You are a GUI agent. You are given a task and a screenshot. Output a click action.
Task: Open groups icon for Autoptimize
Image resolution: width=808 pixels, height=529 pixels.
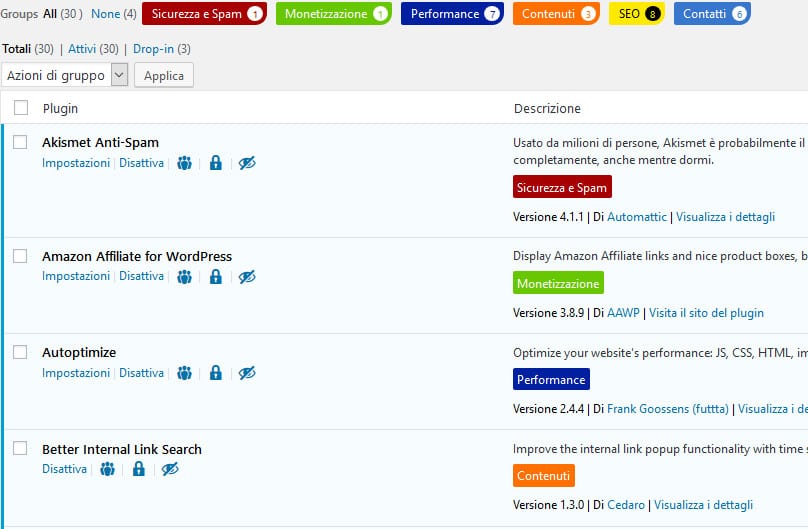pyautogui.click(x=184, y=373)
